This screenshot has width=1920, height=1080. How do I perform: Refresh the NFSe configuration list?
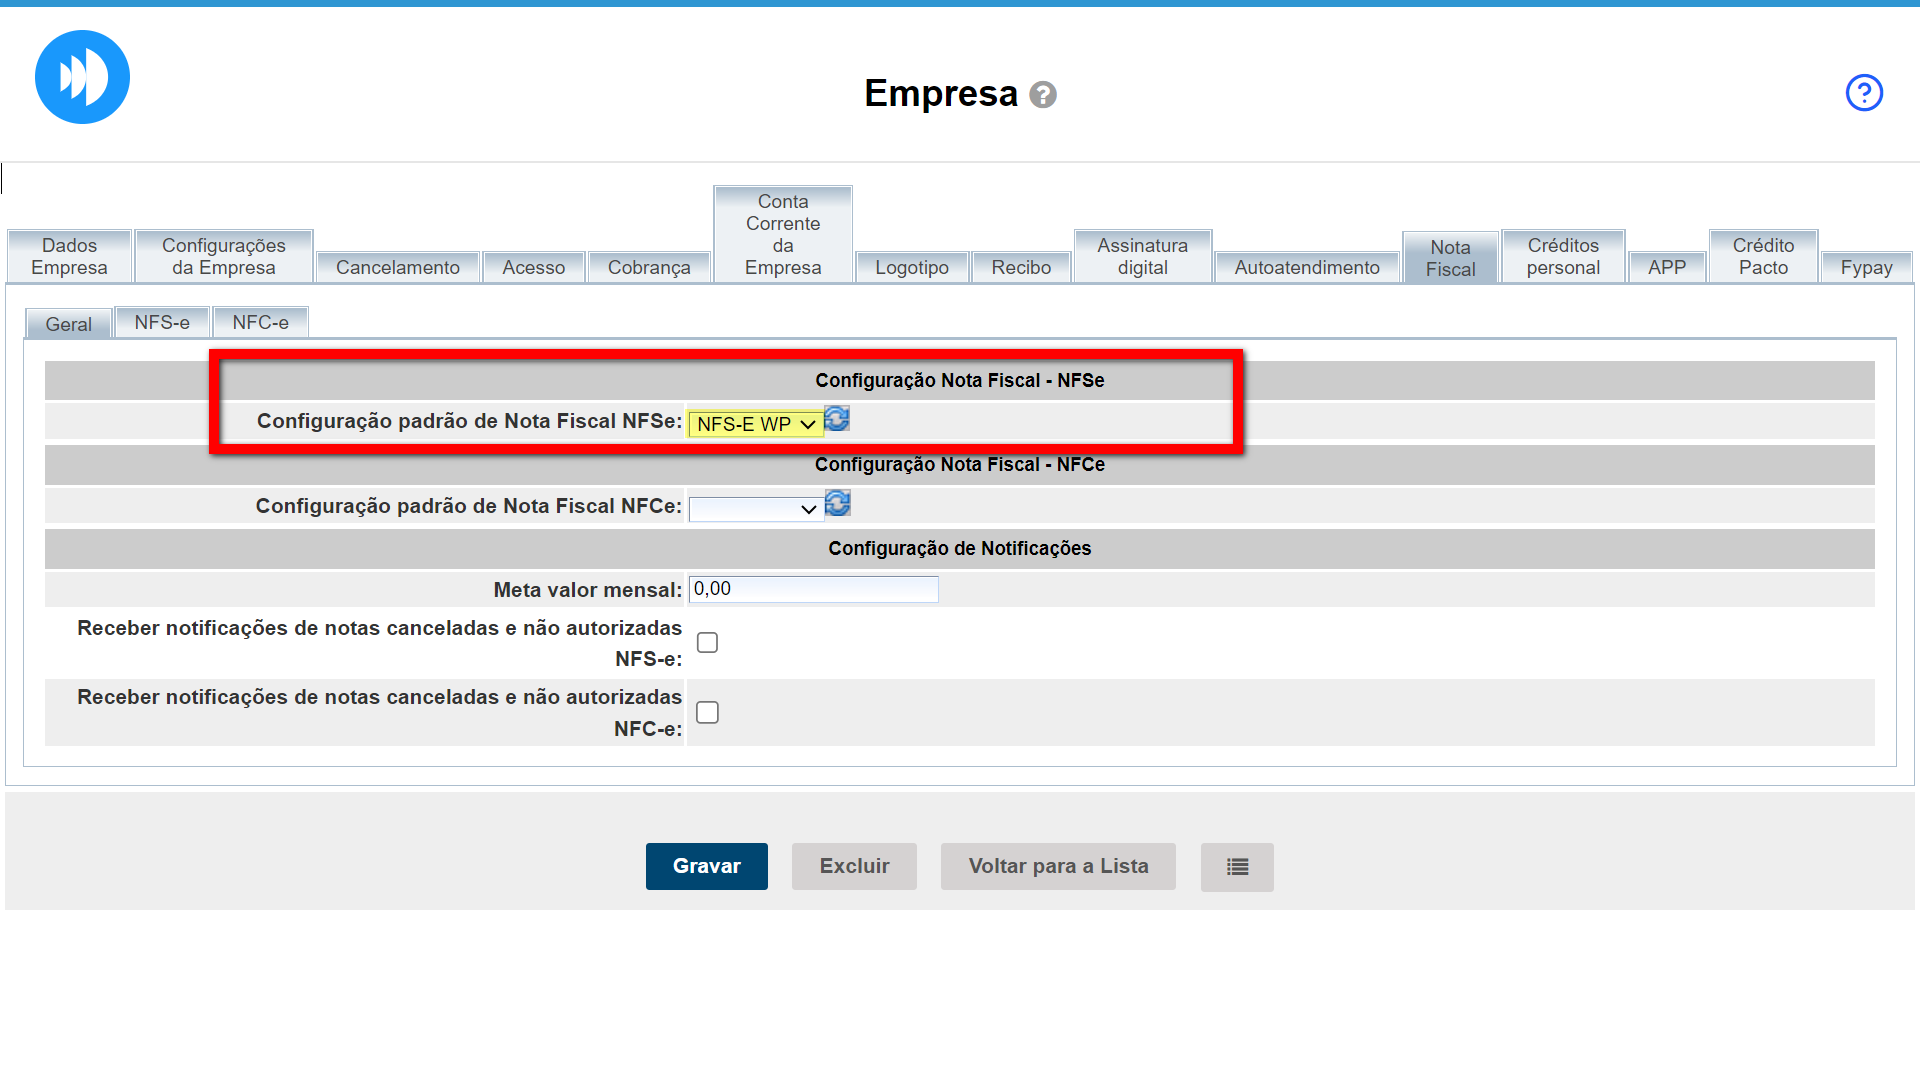(837, 419)
